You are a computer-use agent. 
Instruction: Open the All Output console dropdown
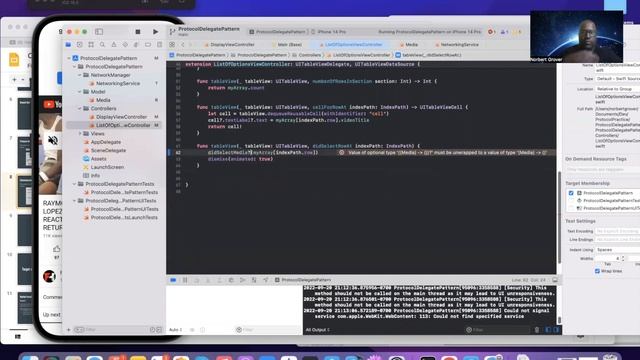(318, 330)
